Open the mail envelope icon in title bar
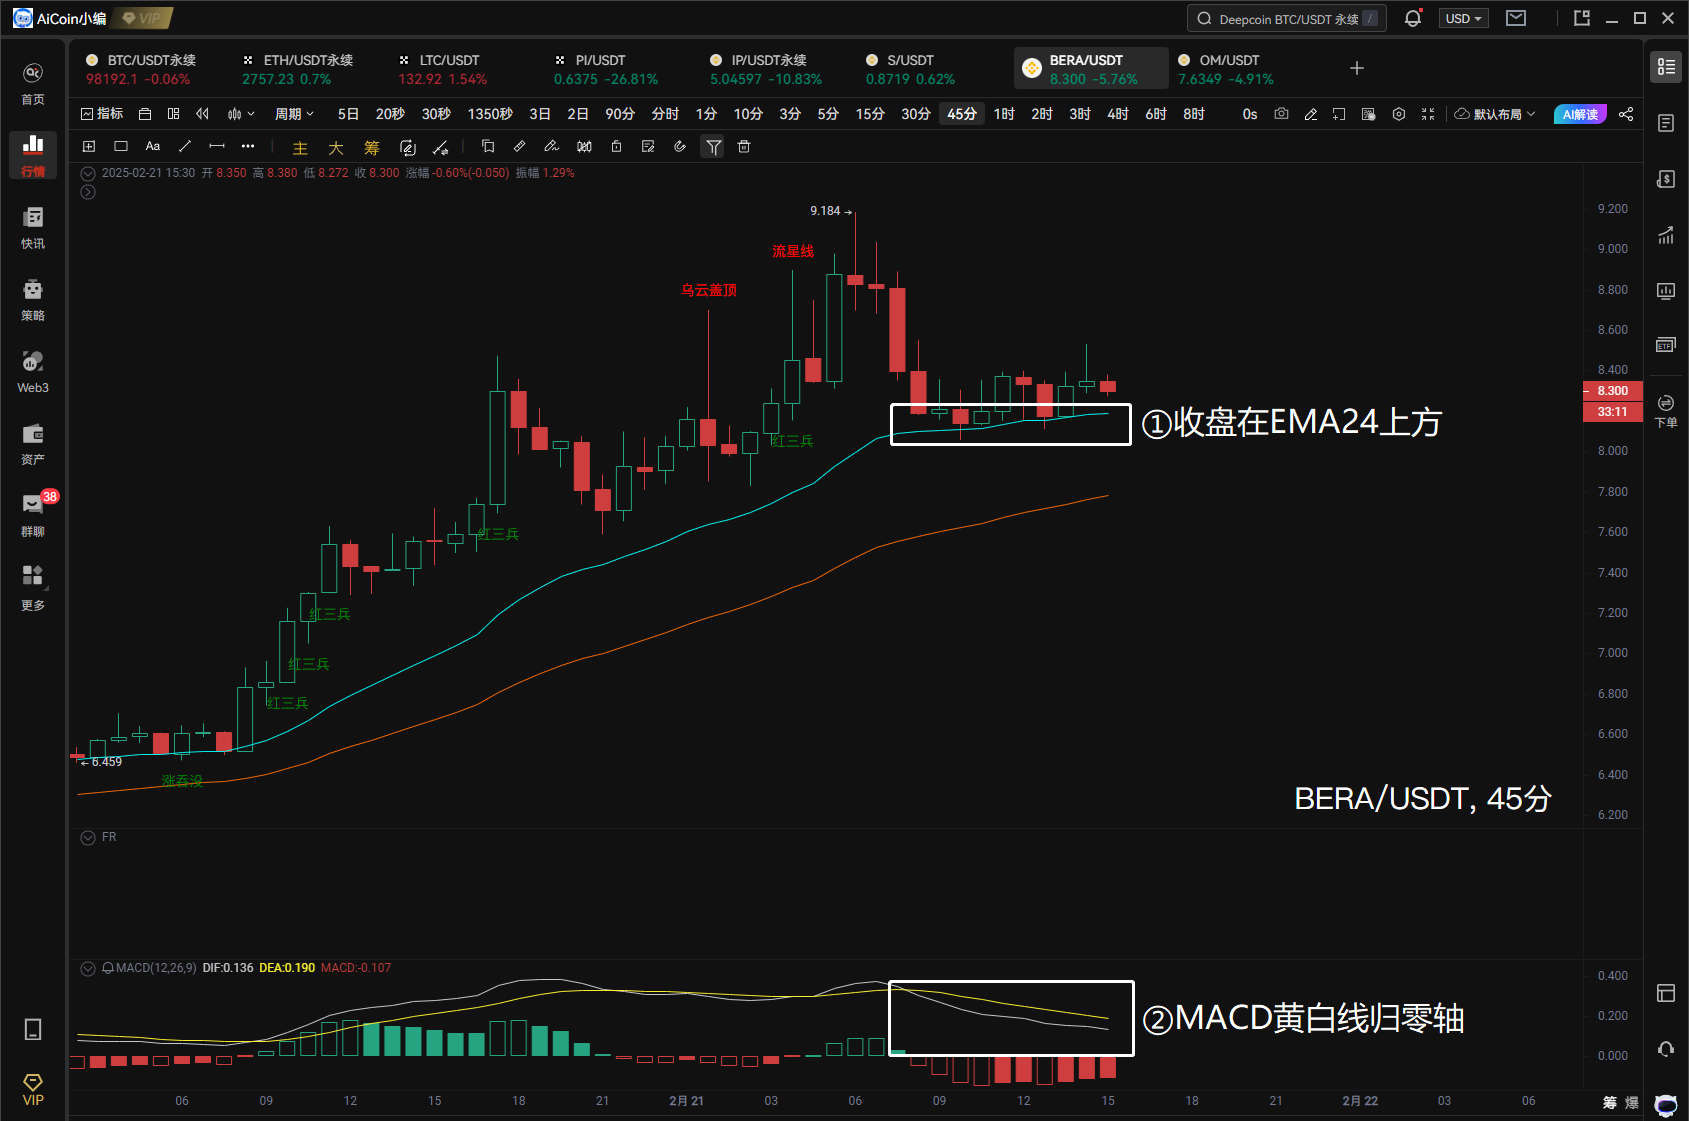 pos(1516,18)
